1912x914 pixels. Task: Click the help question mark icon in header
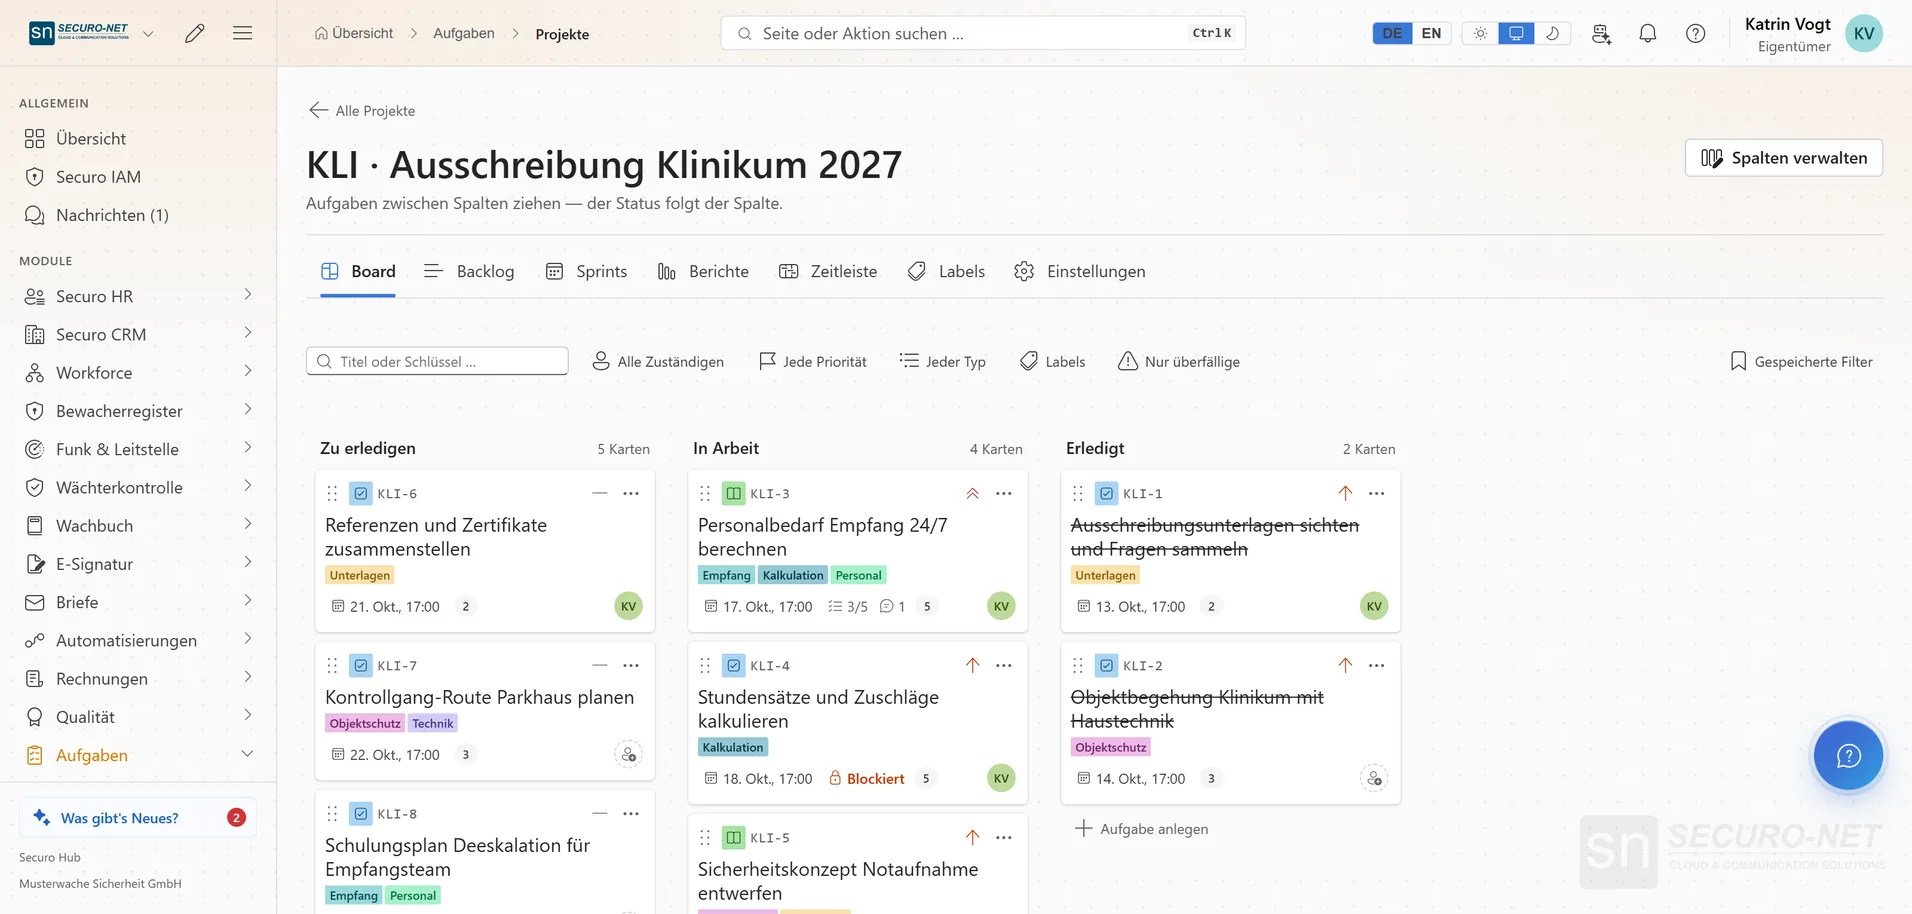tap(1696, 33)
